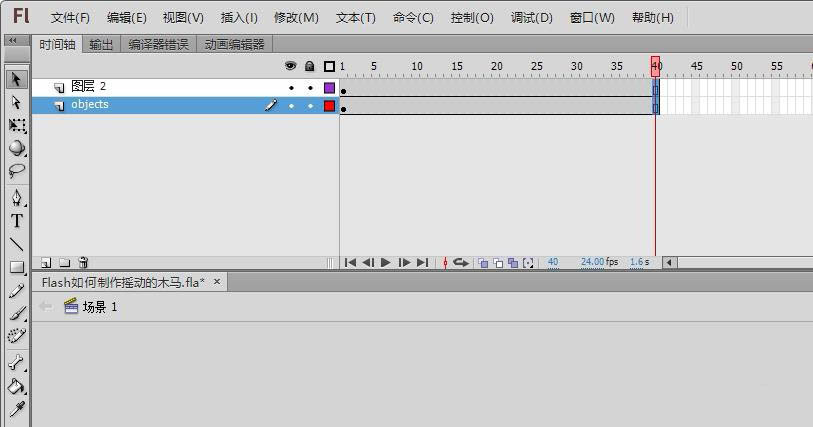
Task: Select the Rectangle tool
Action: [x=17, y=267]
